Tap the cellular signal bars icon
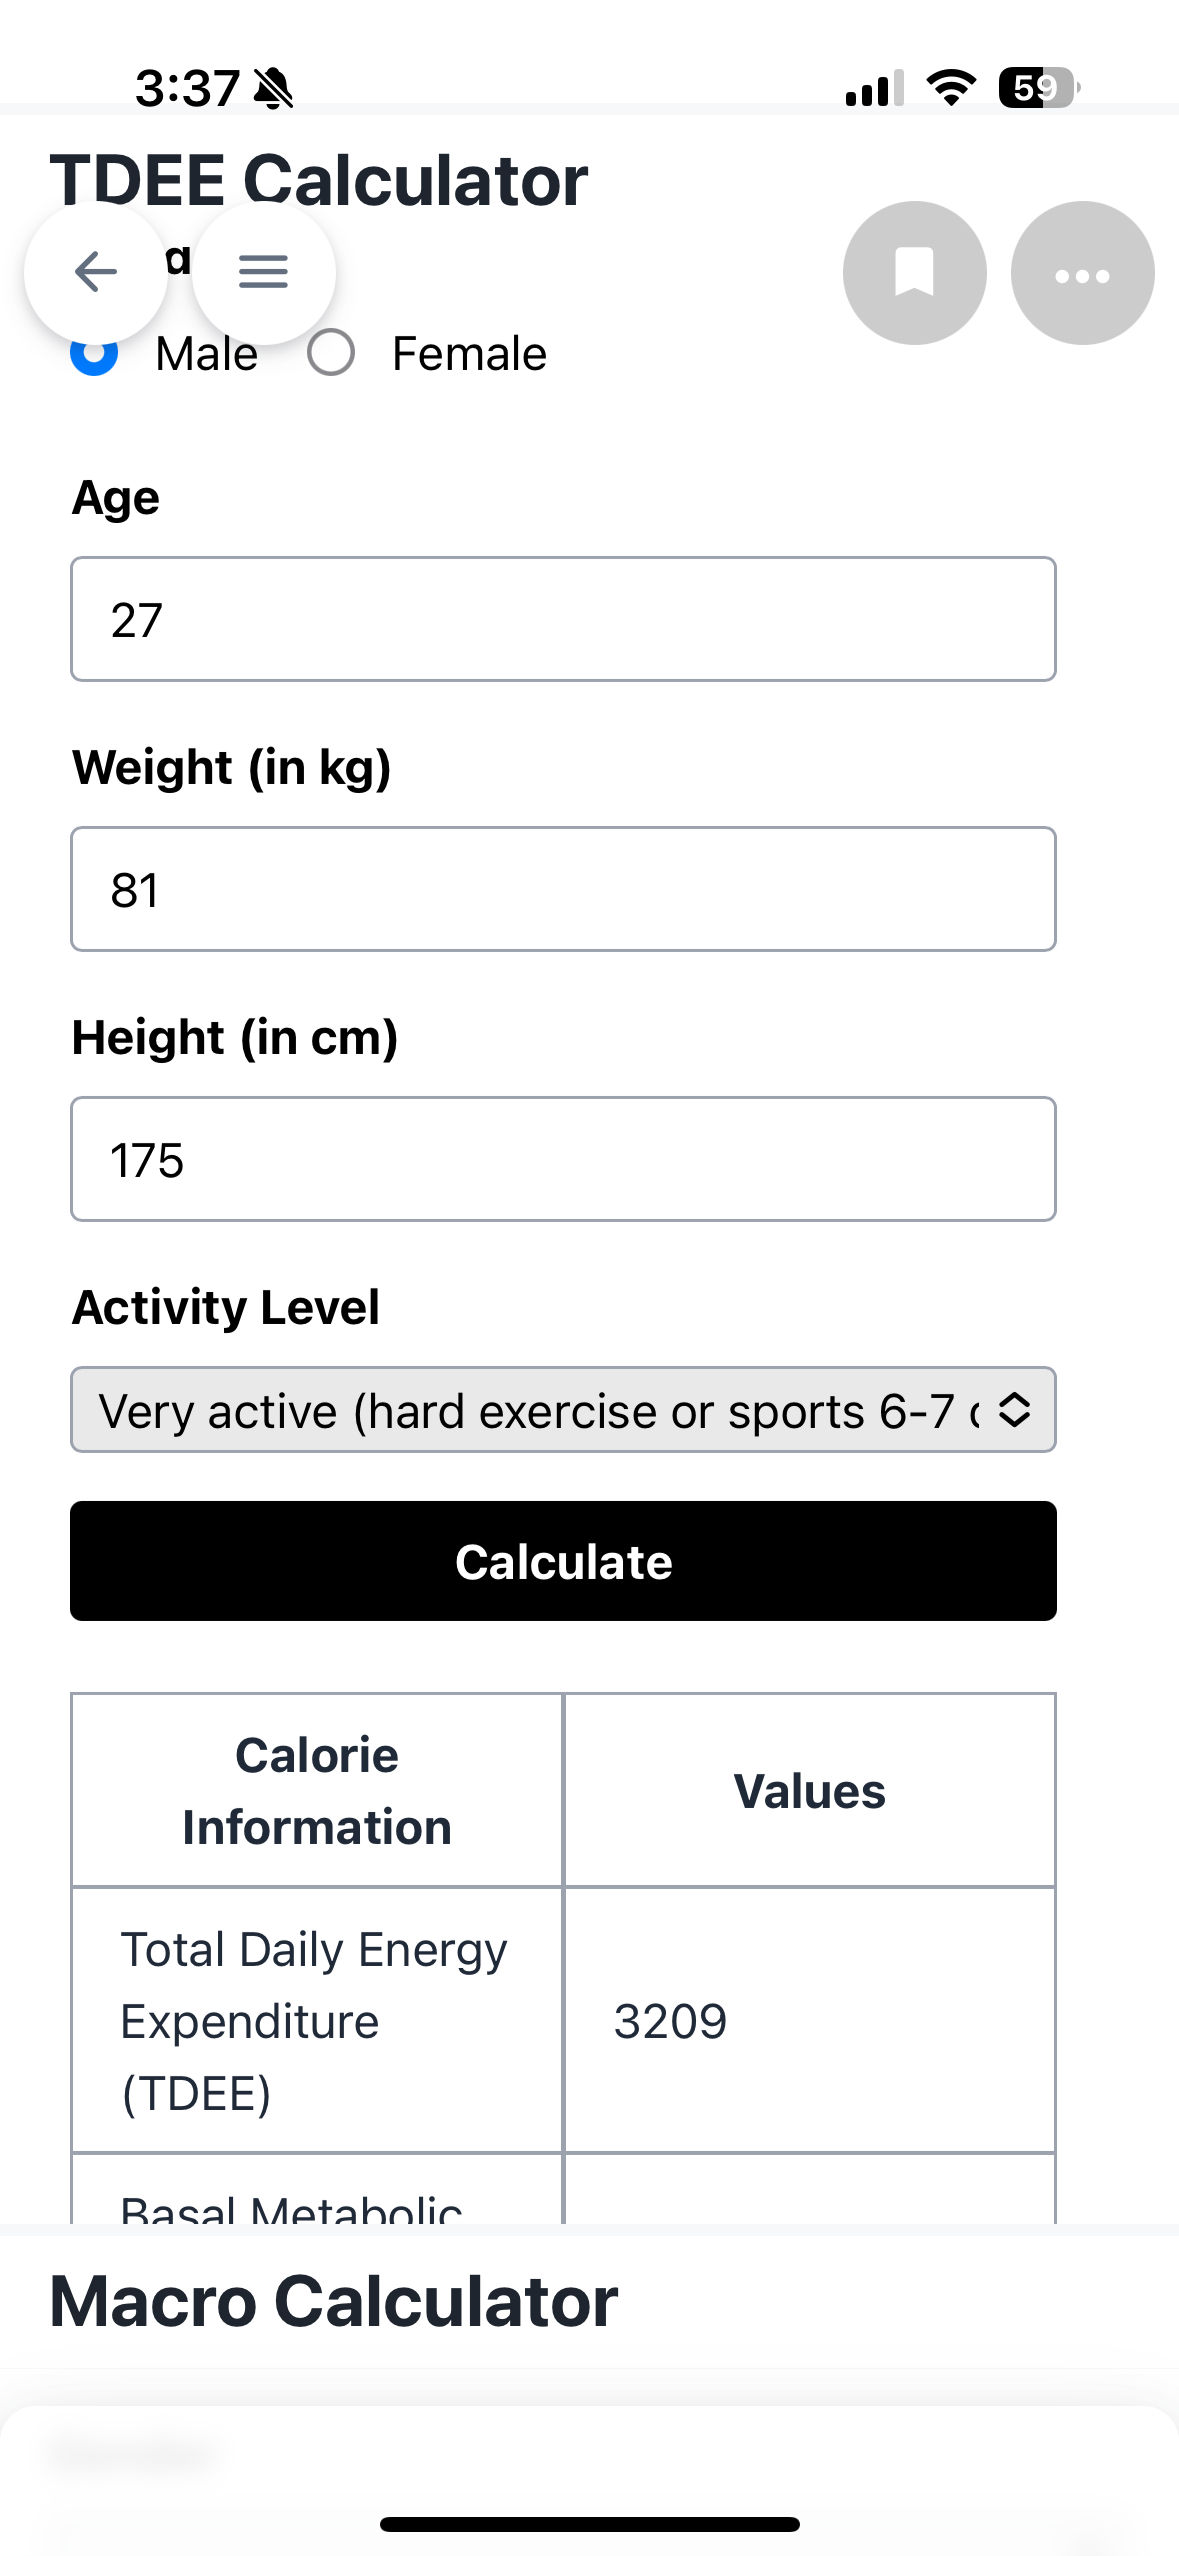The image size is (1179, 2556). 874,88
